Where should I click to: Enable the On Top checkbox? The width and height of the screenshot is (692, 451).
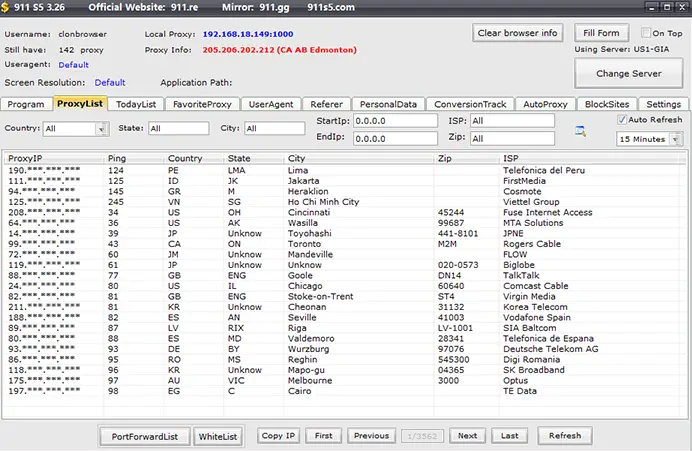[x=646, y=33]
